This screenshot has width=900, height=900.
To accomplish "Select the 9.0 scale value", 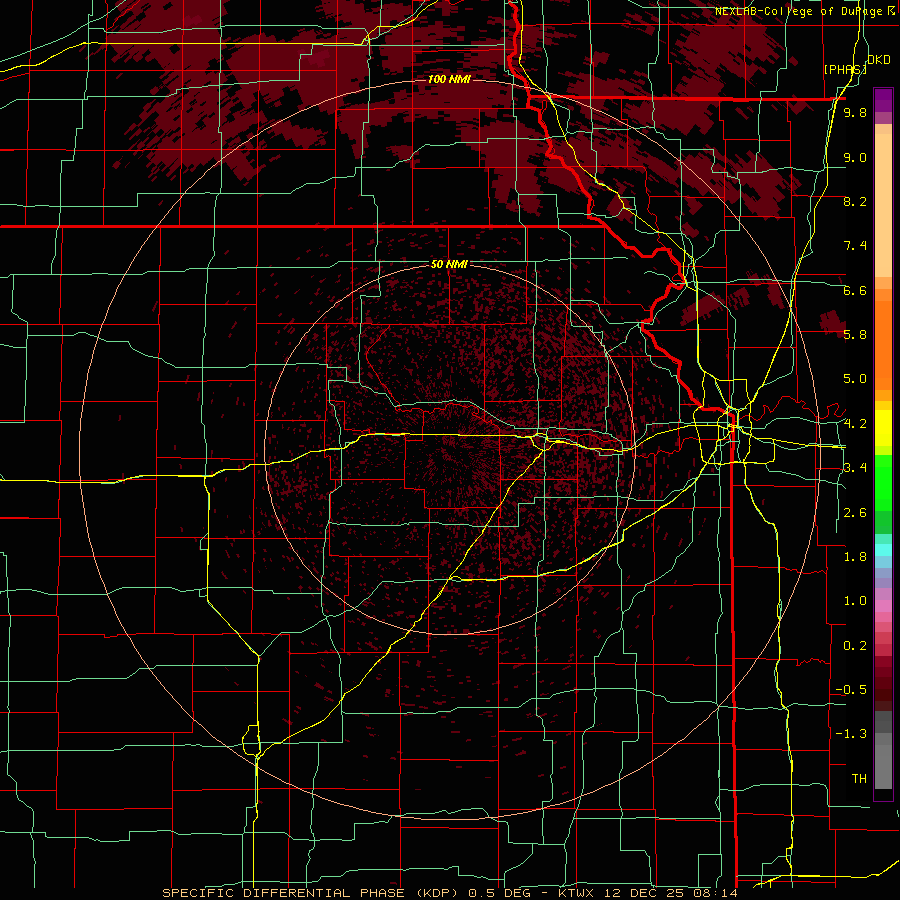I will pos(855,157).
